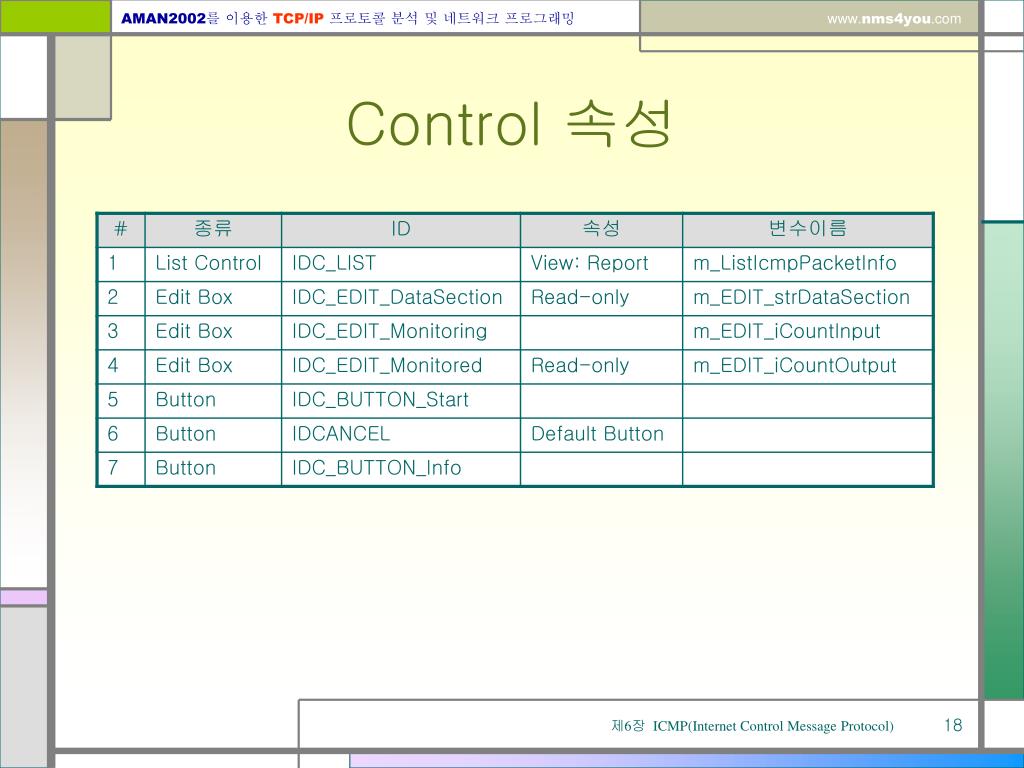Click table header cell '변수이름'
The width and height of the screenshot is (1024, 768).
807,229
